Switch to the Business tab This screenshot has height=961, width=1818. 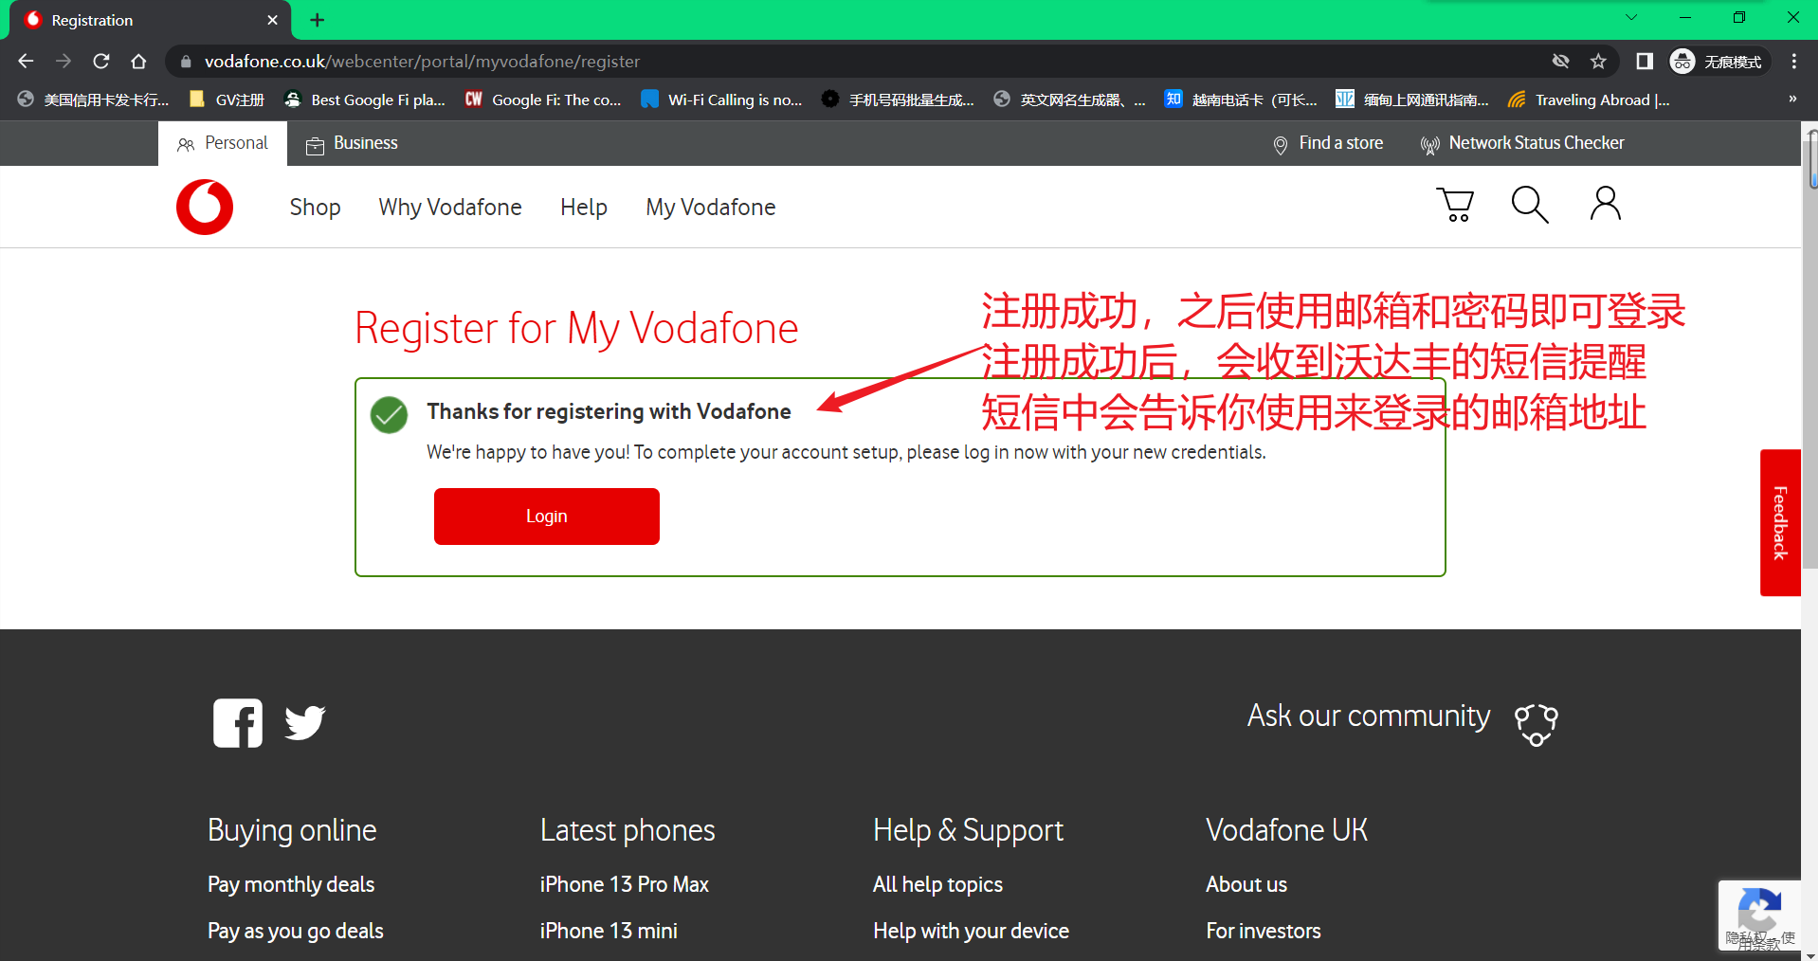click(352, 143)
